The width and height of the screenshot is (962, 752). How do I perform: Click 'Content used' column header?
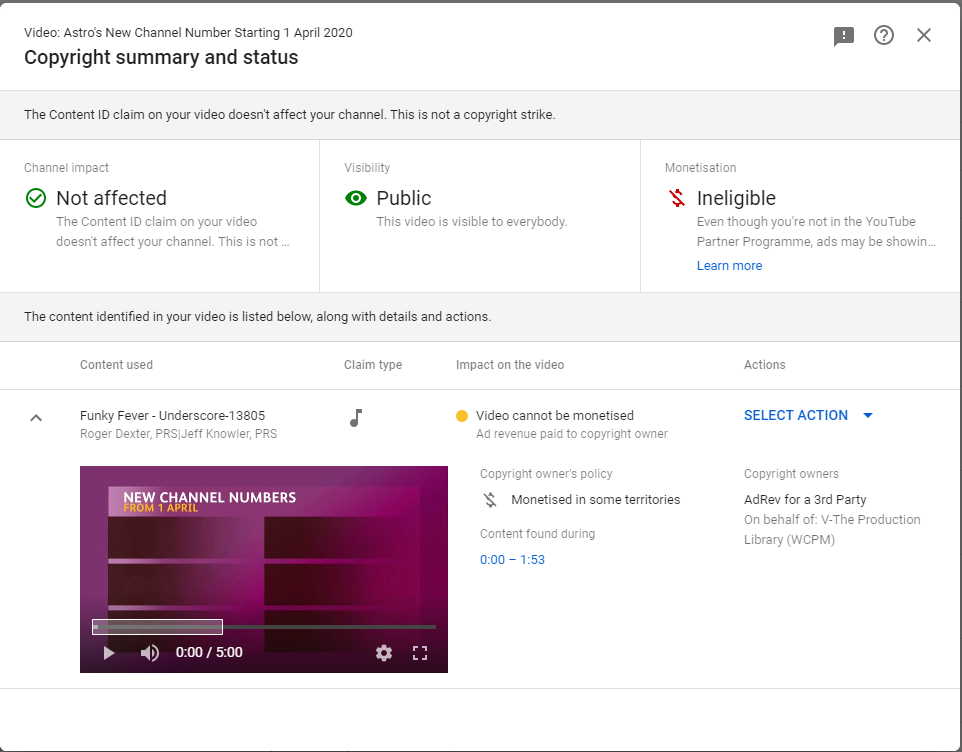(117, 364)
